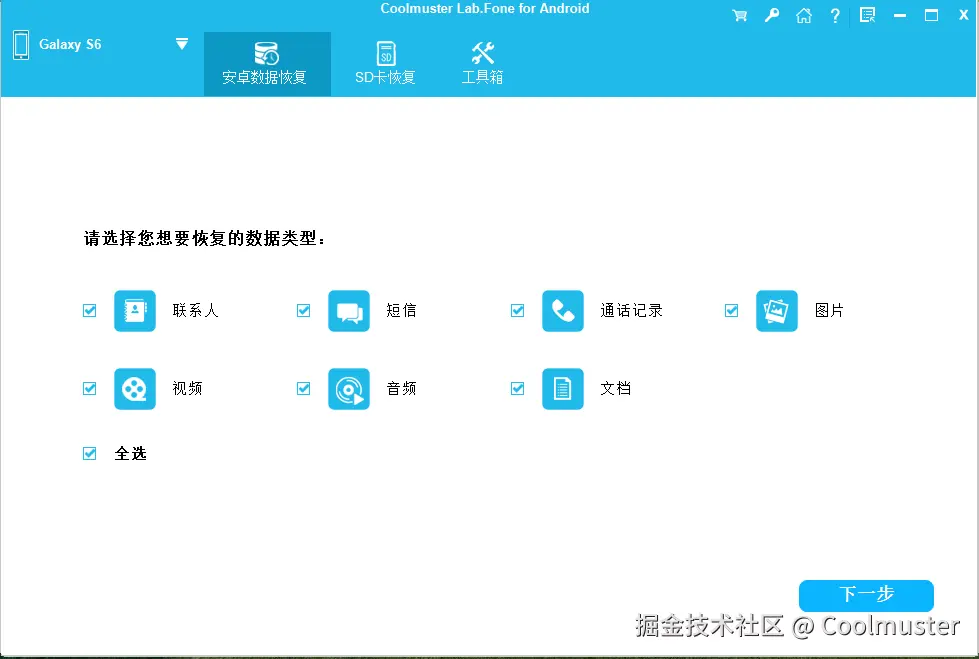The width and height of the screenshot is (979, 659).
Task: Open the 工具箱 toolbox tab
Action: 482,63
